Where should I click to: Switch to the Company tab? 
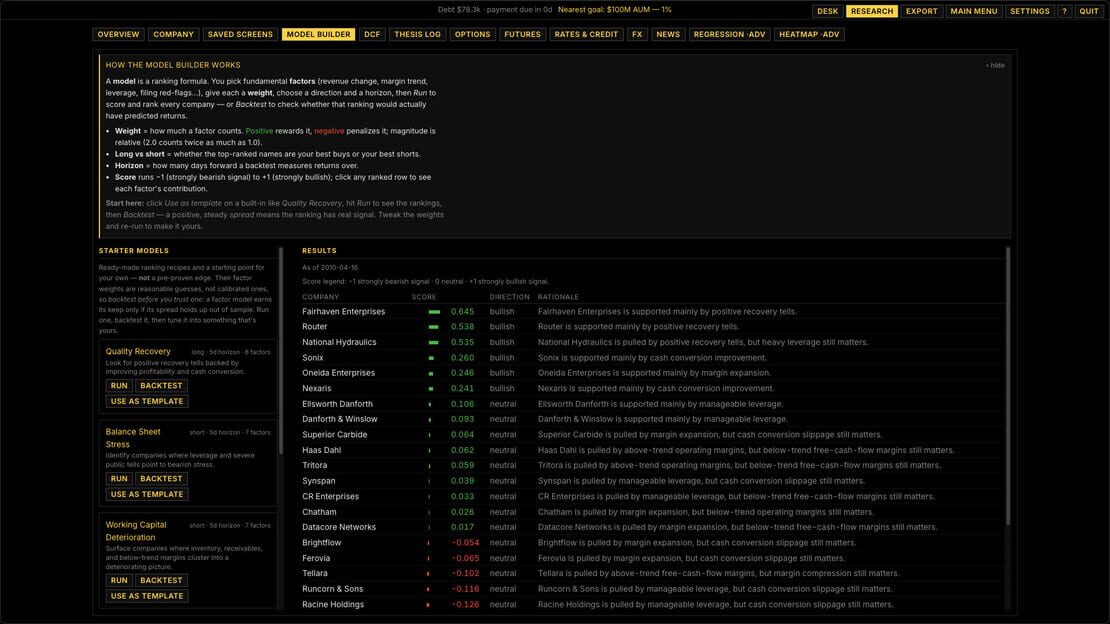coord(173,34)
